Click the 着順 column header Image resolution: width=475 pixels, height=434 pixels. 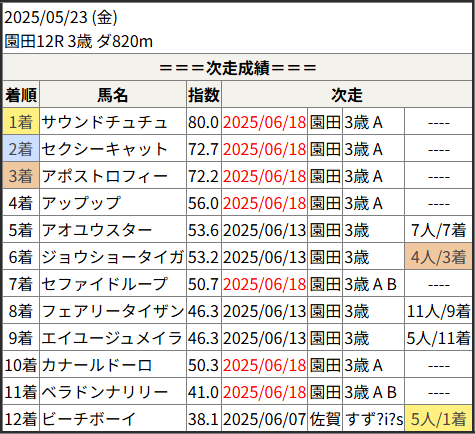tap(21, 95)
